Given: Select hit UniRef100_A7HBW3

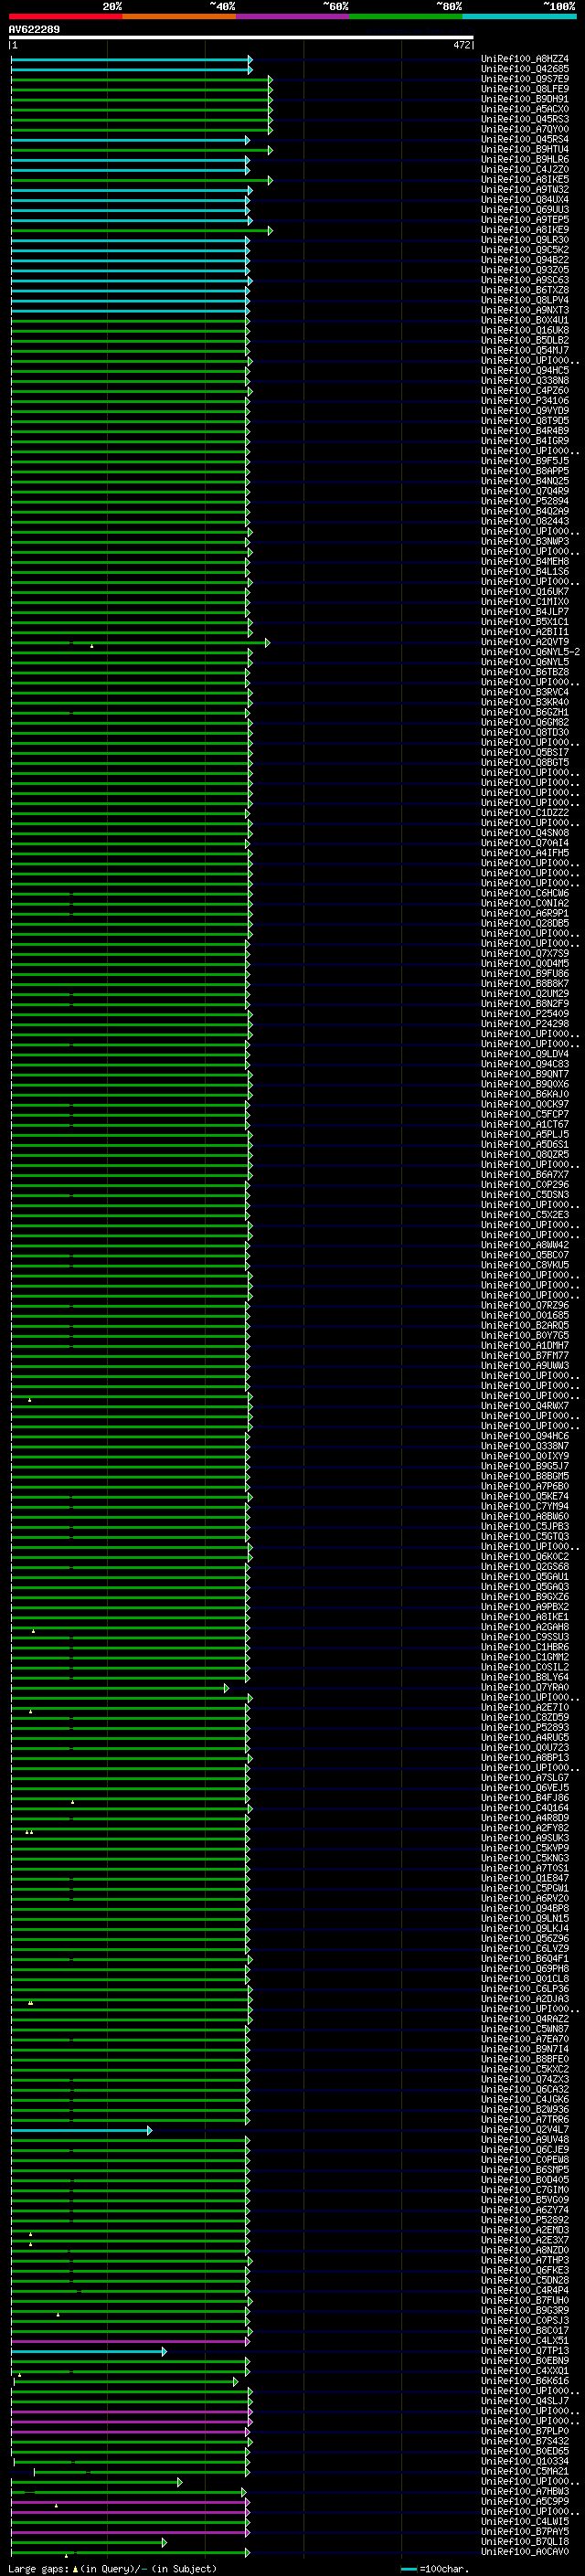Looking at the screenshot, I should pos(525,2491).
